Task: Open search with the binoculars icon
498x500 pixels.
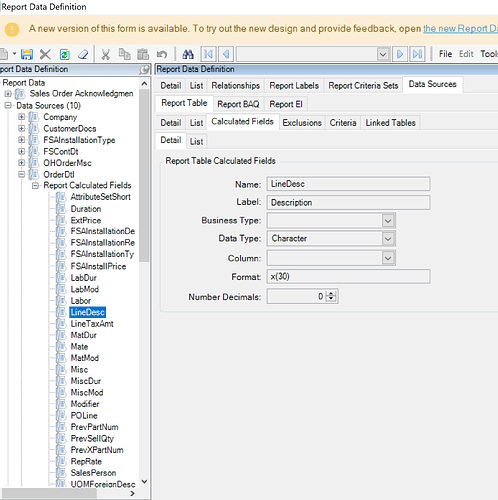Action: (188, 54)
